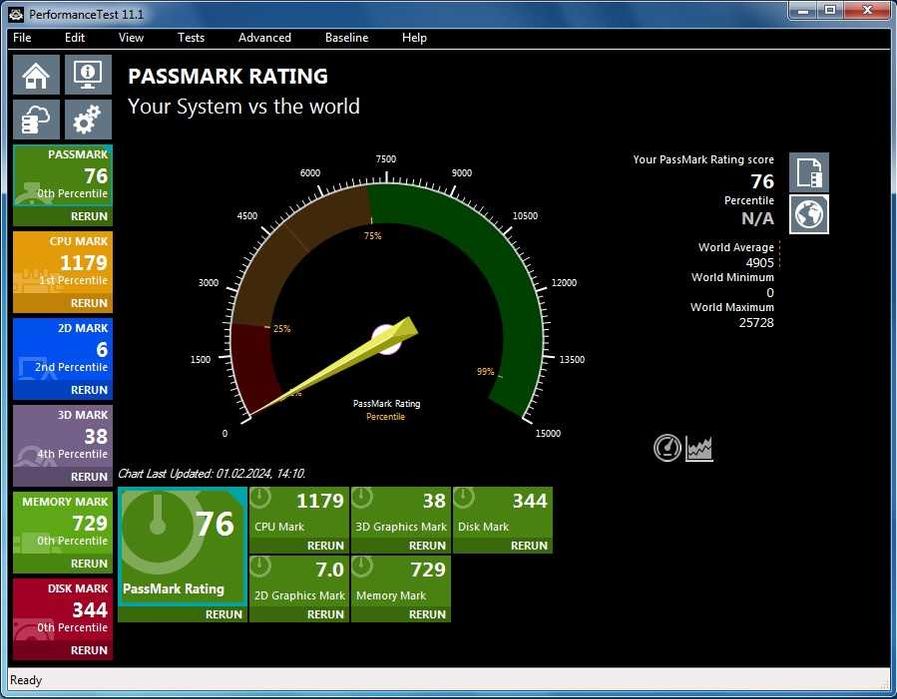897x699 pixels.
Task: Rerun under the large PassMark Rating tile
Action: click(x=224, y=614)
